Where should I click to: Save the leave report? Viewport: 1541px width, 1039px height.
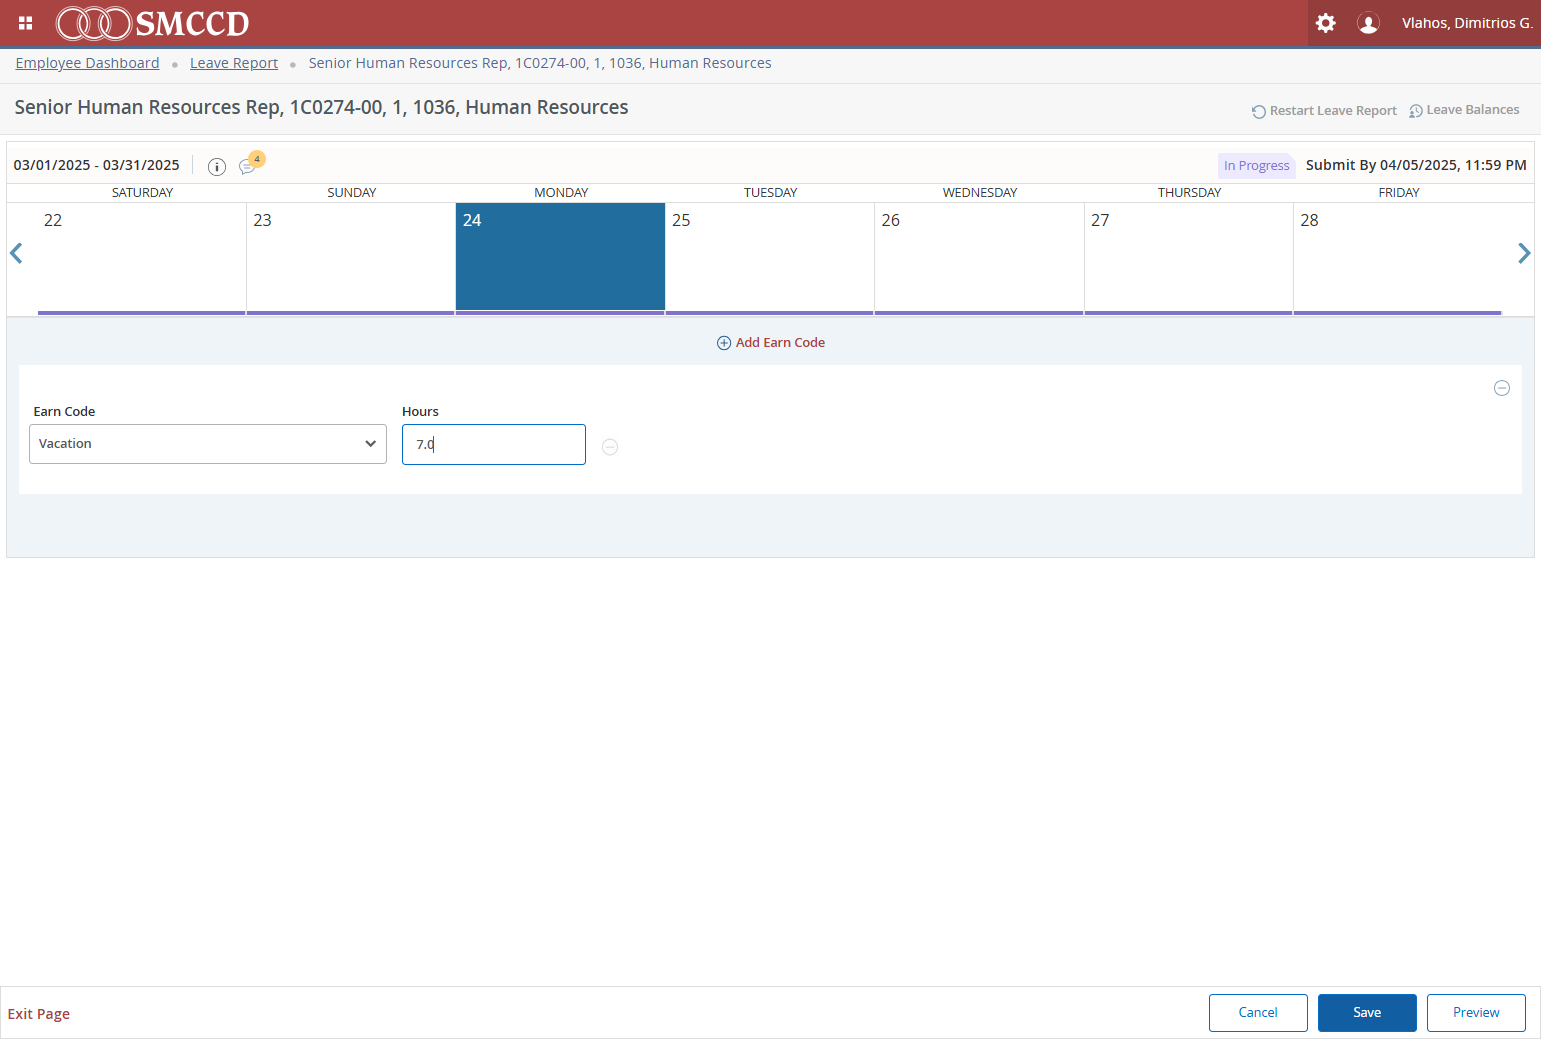[x=1367, y=1013]
